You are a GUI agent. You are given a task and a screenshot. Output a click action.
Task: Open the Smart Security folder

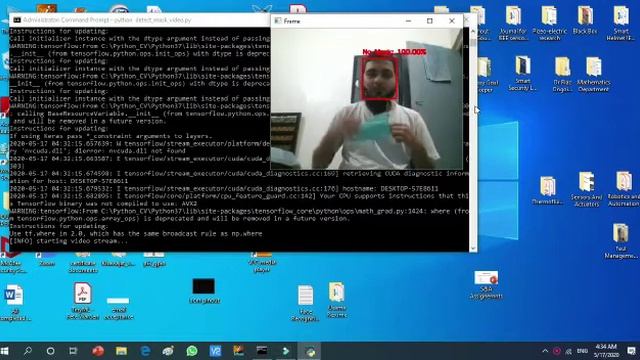523,74
